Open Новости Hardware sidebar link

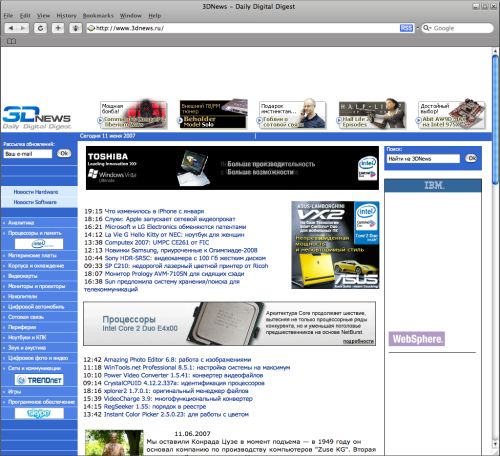[36, 192]
